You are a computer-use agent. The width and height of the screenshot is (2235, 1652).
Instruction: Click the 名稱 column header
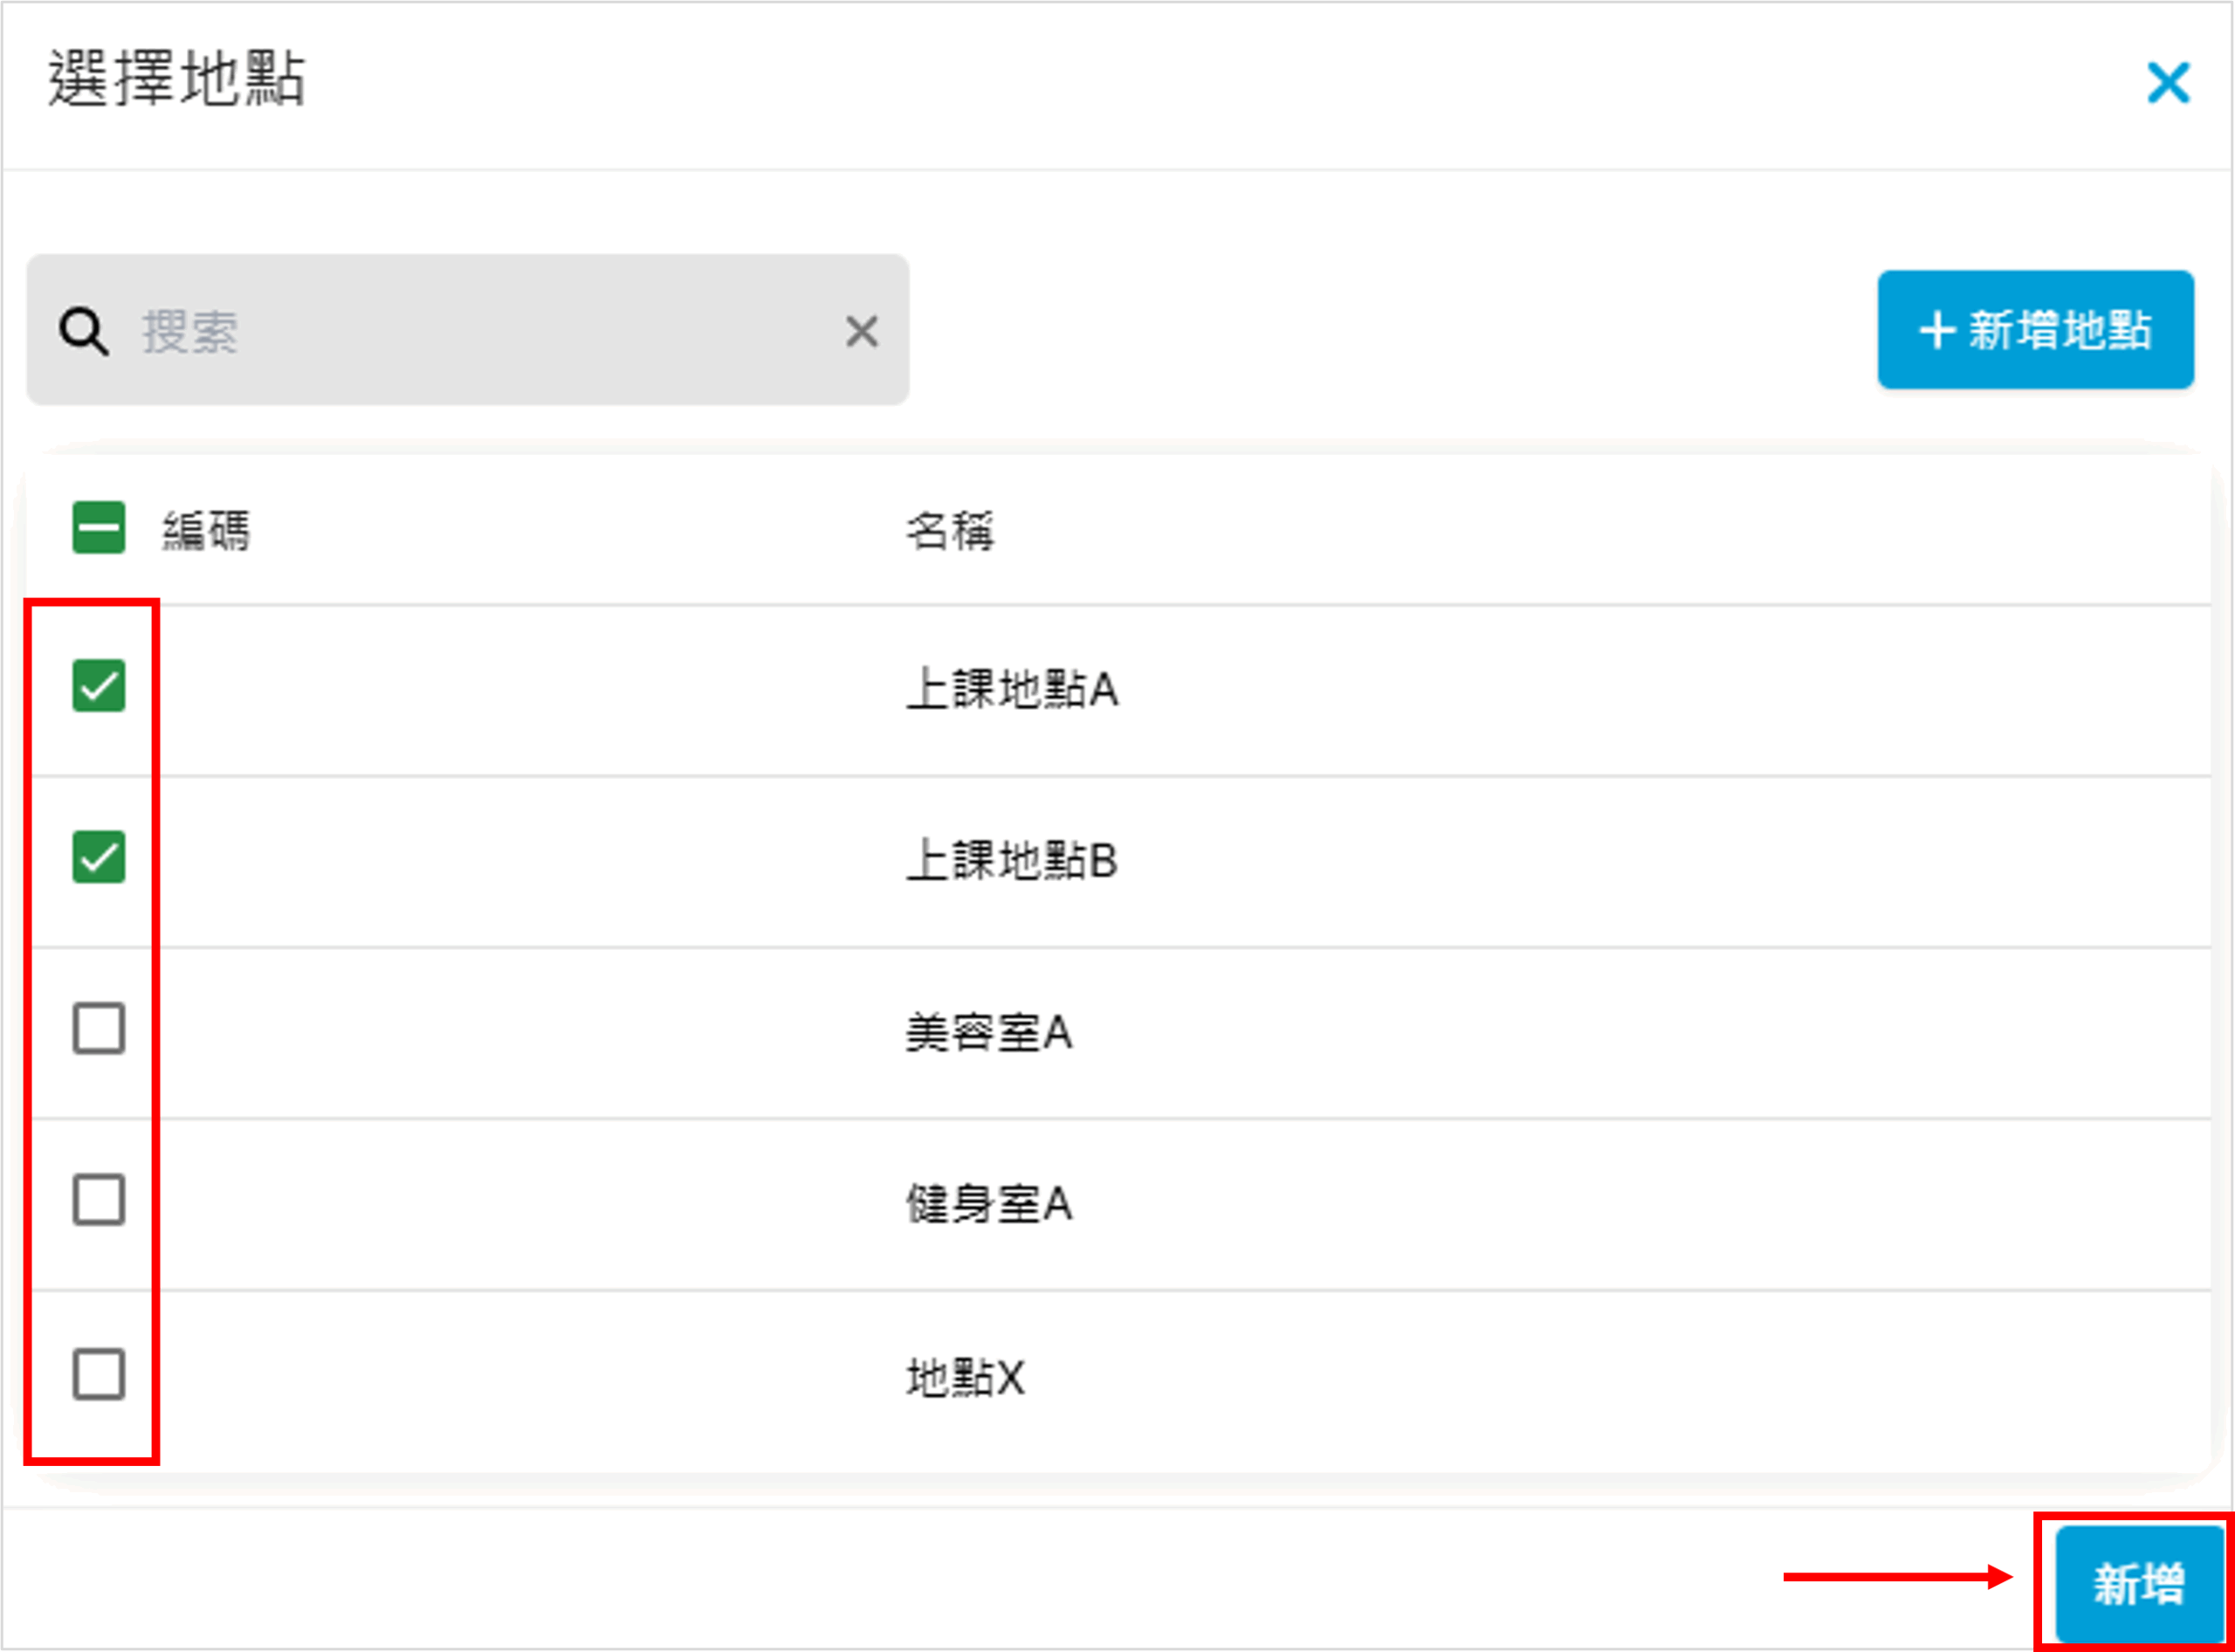pyautogui.click(x=950, y=530)
